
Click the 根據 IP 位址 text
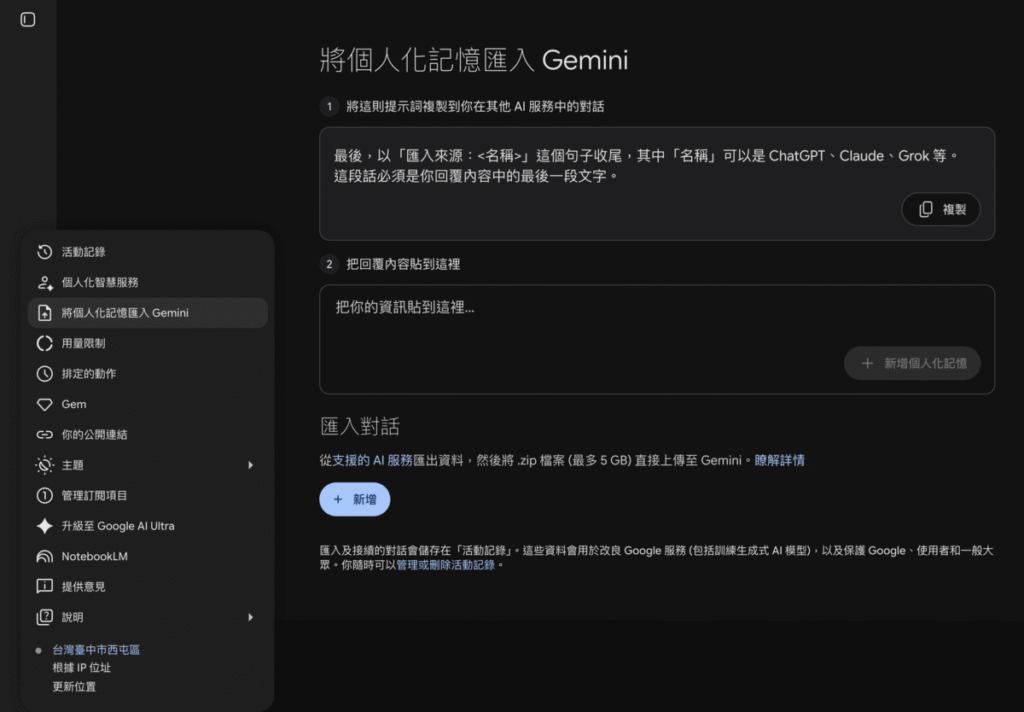coord(82,668)
